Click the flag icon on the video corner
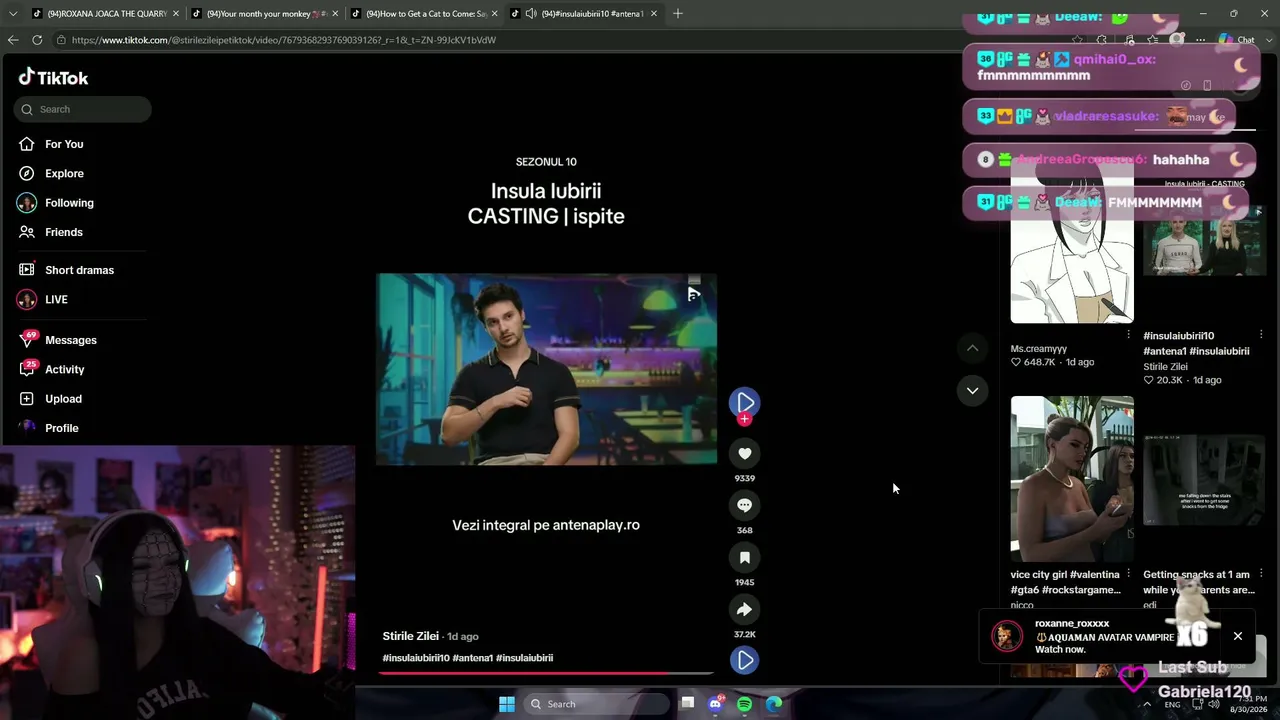This screenshot has height=720, width=1280. [694, 294]
